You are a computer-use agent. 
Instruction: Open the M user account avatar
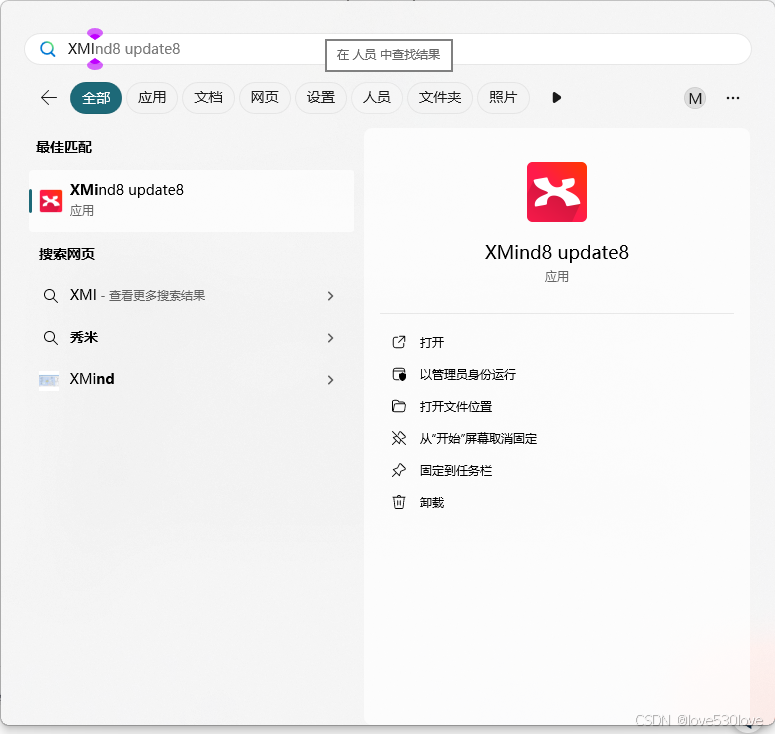tap(695, 98)
